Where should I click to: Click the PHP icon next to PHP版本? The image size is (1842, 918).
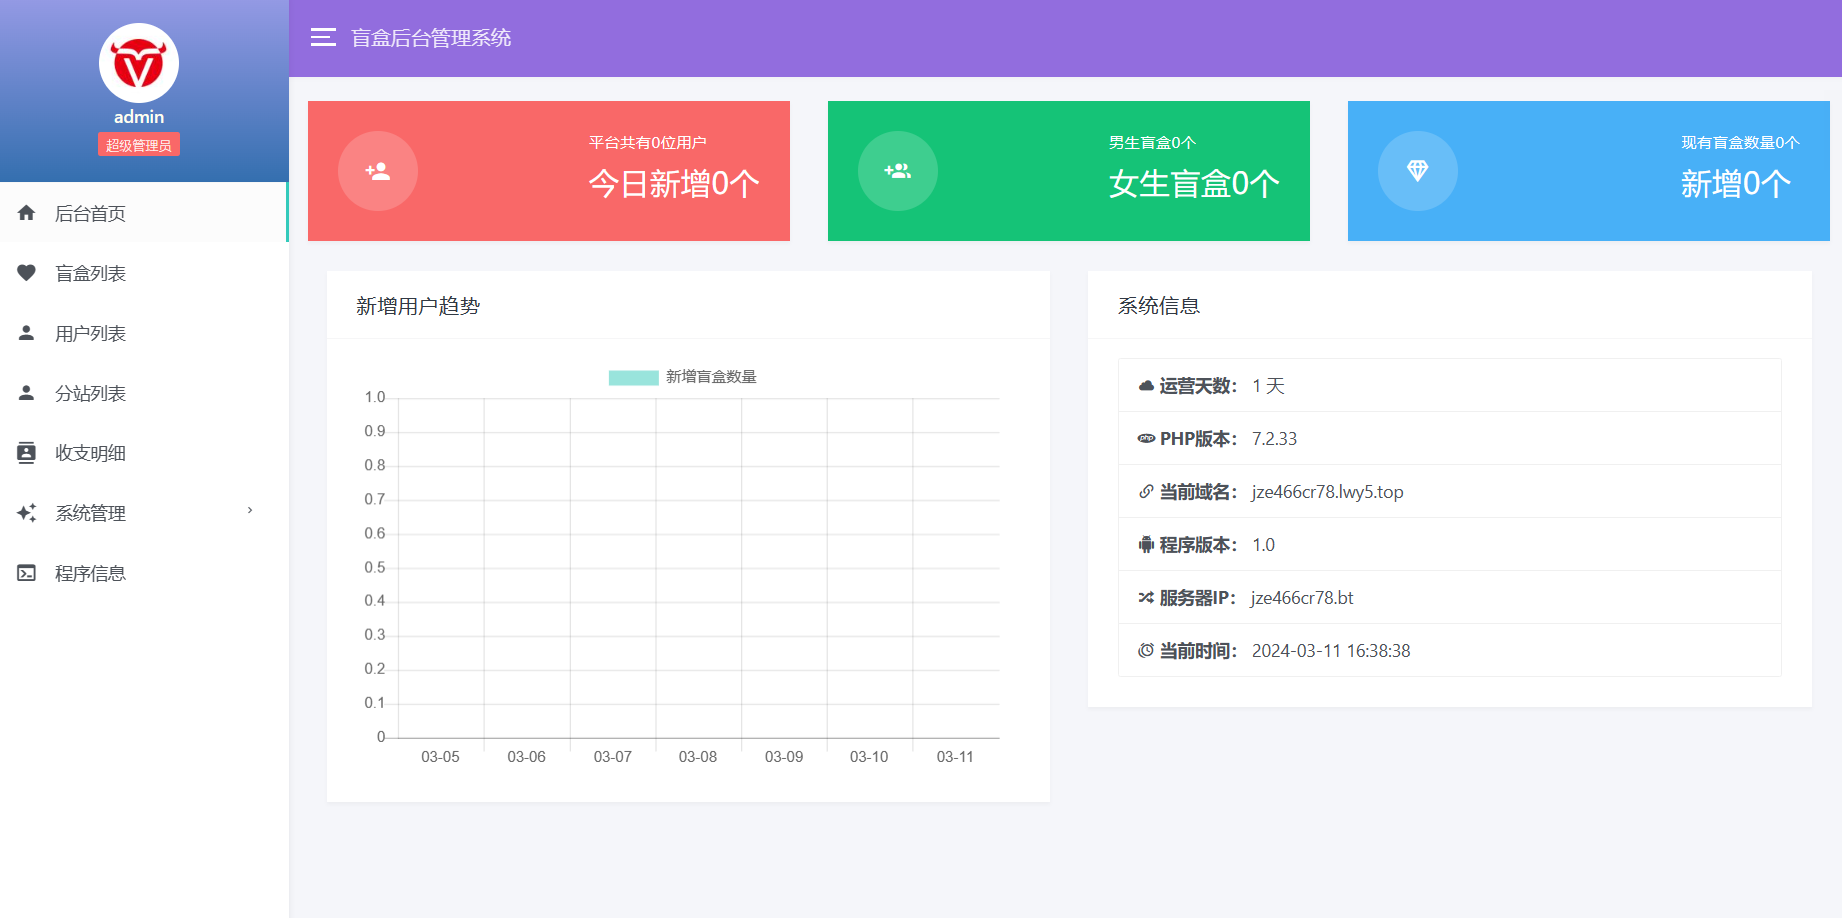[1146, 439]
